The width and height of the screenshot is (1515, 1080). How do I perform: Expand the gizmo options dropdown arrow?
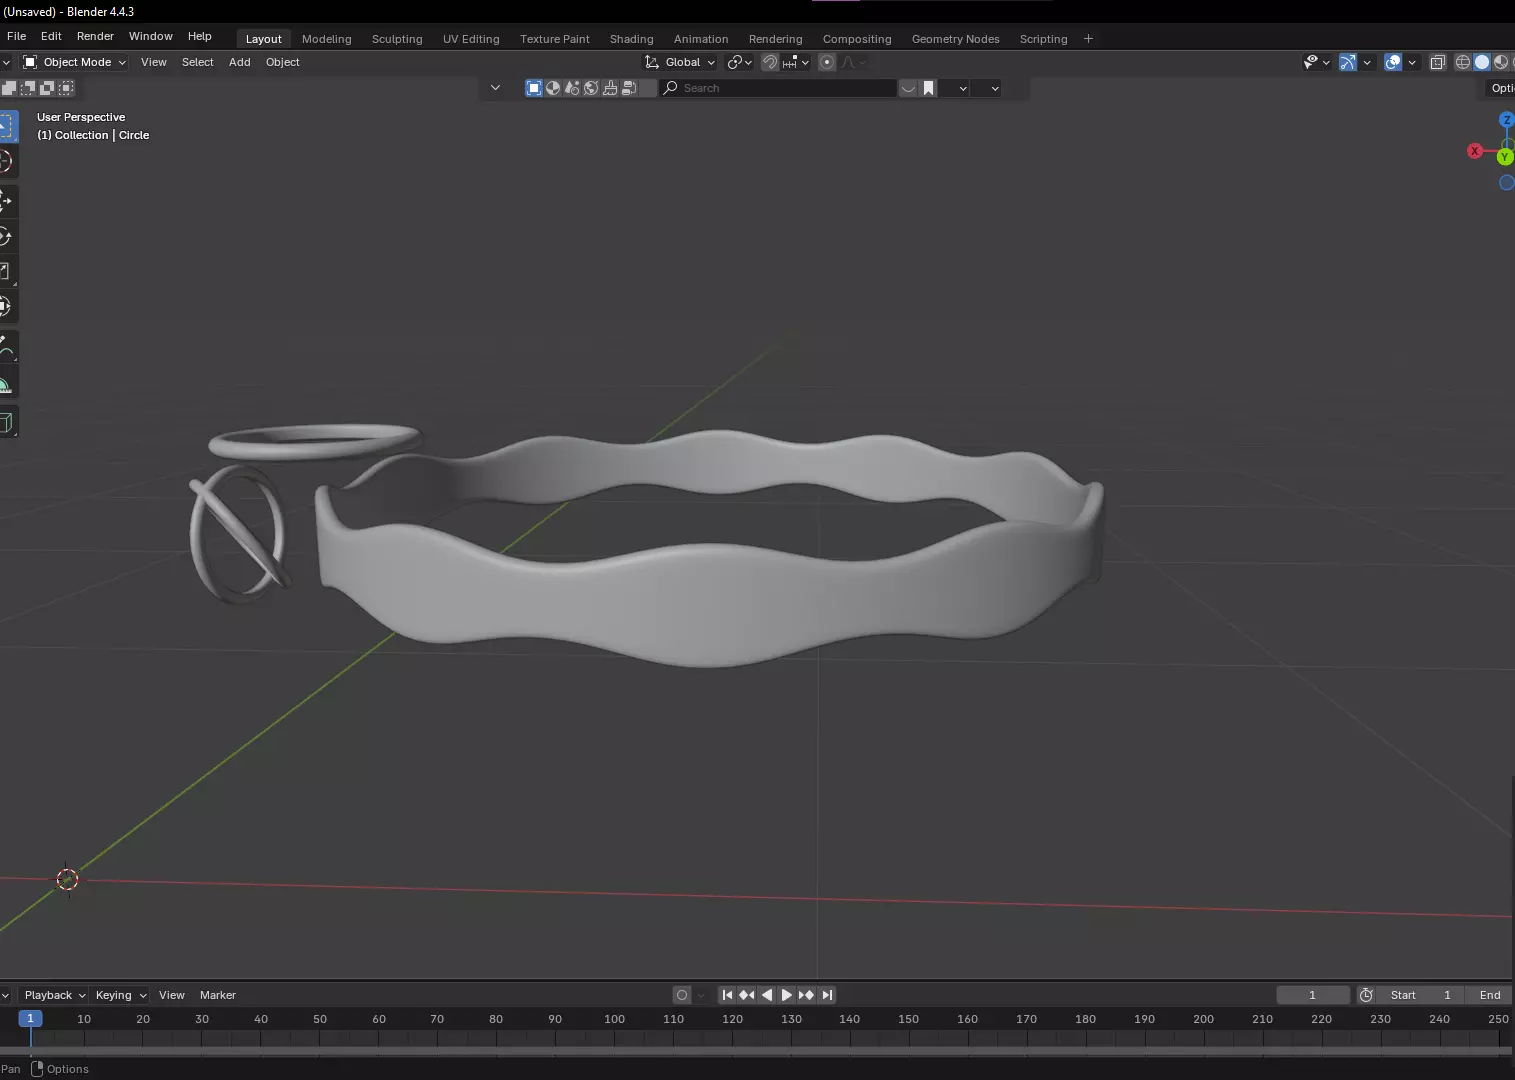coord(1367,62)
